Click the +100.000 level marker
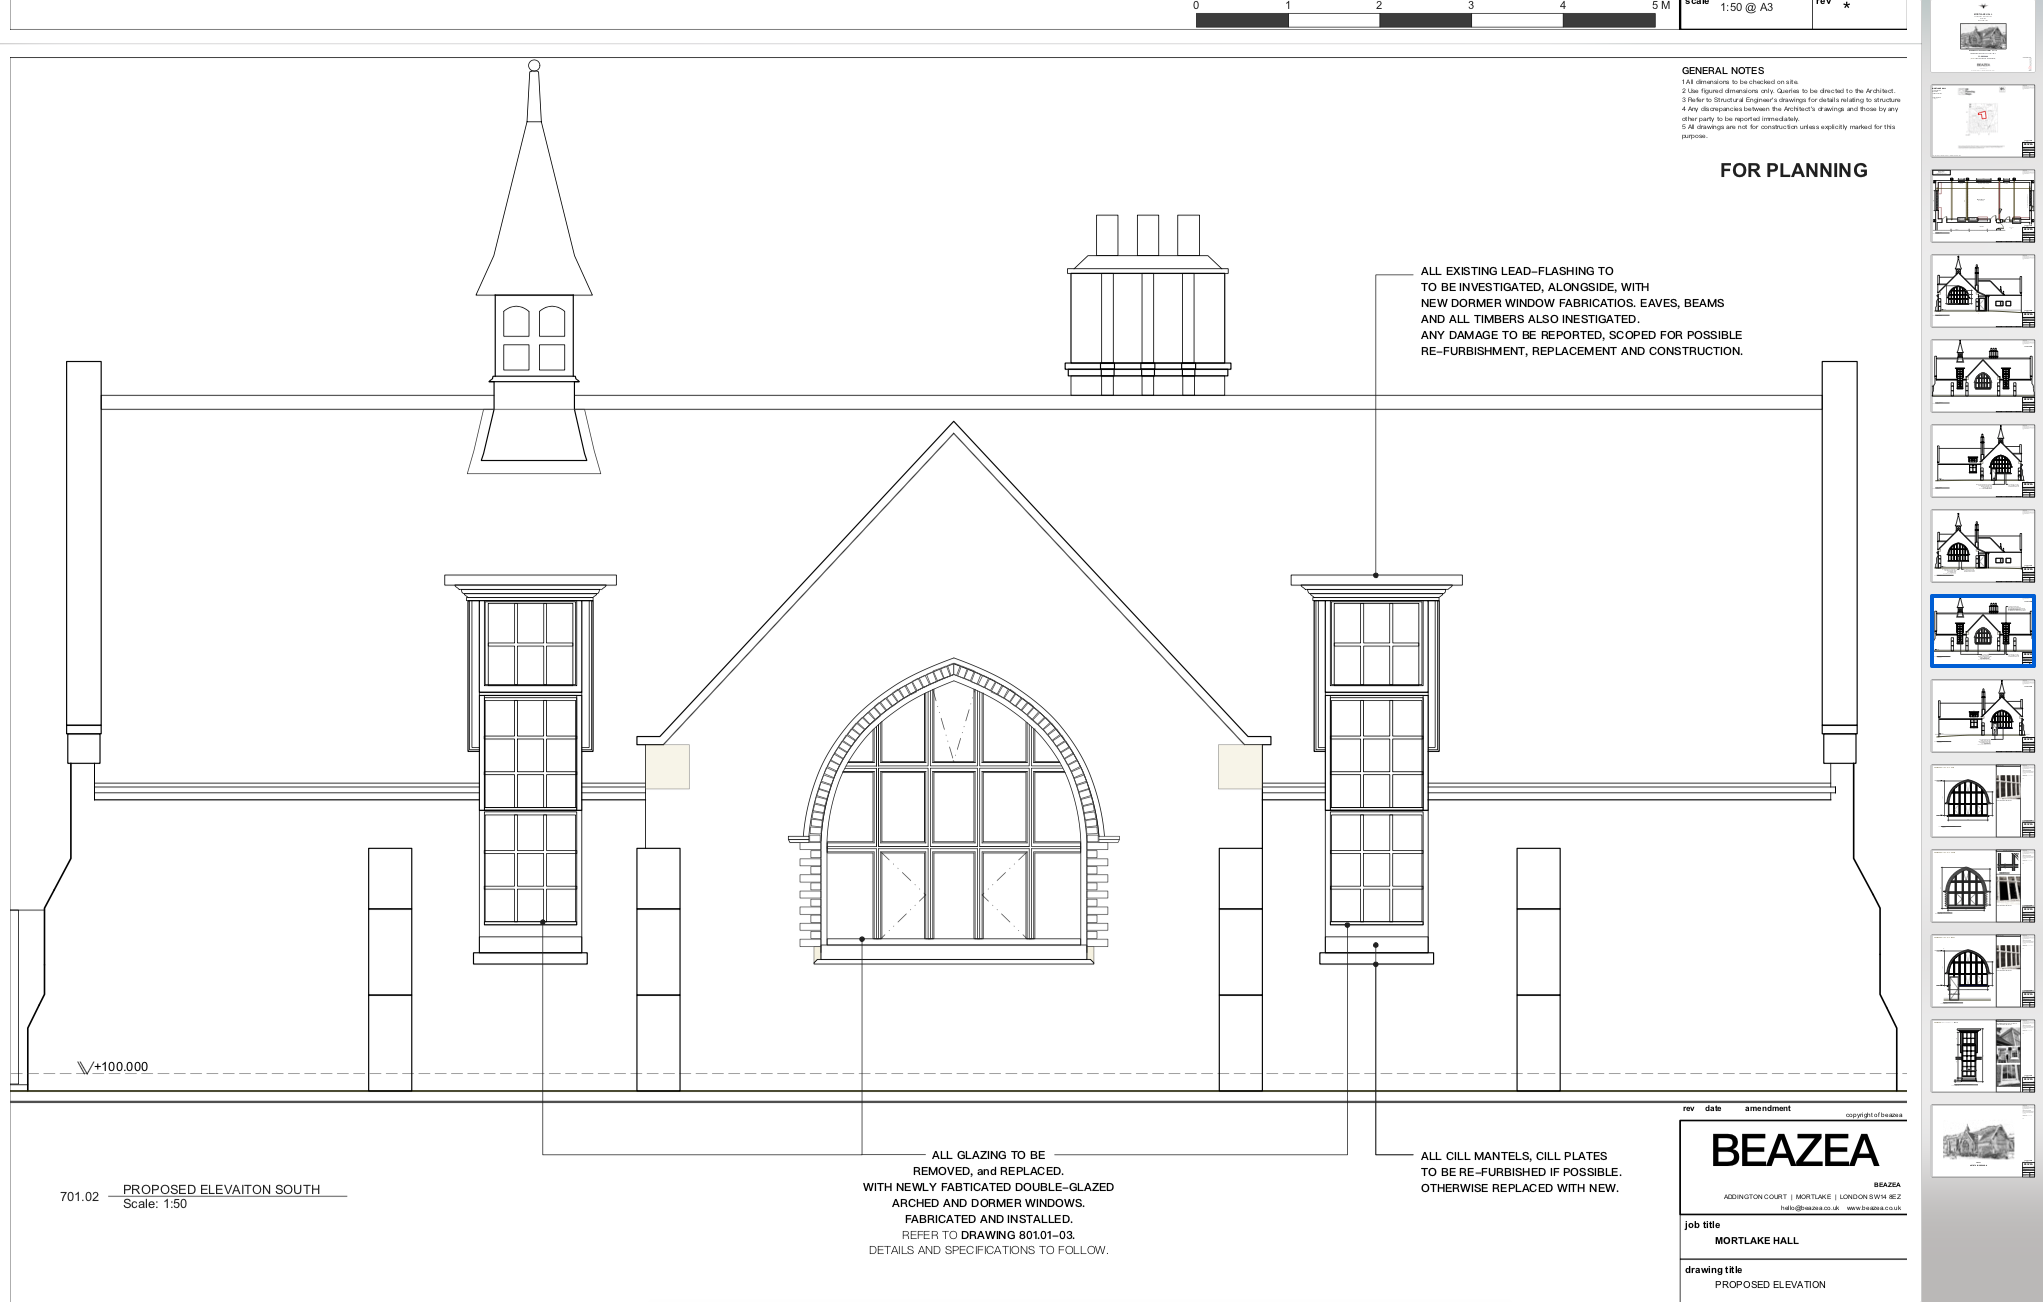 (x=120, y=1067)
